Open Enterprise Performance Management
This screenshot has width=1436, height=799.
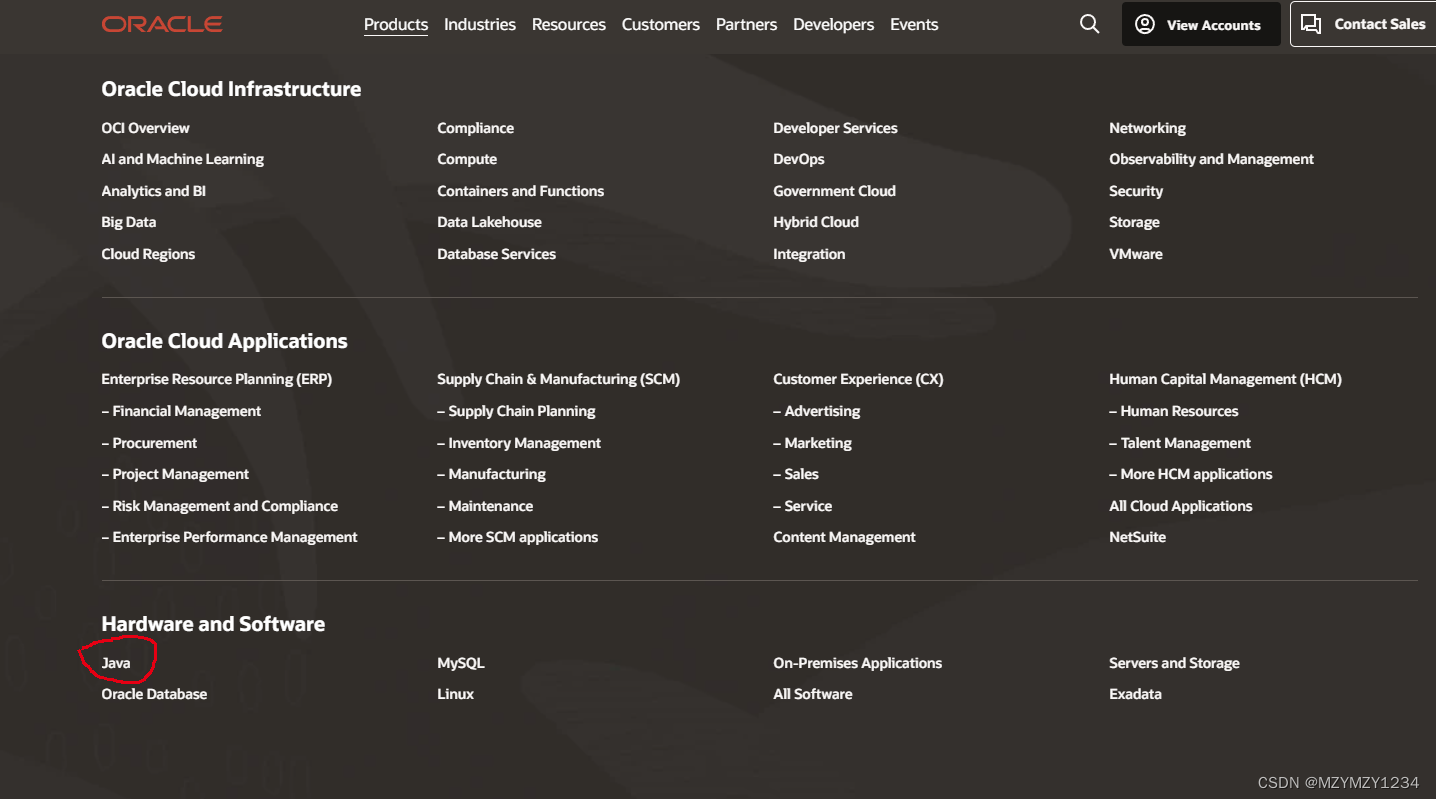click(229, 537)
